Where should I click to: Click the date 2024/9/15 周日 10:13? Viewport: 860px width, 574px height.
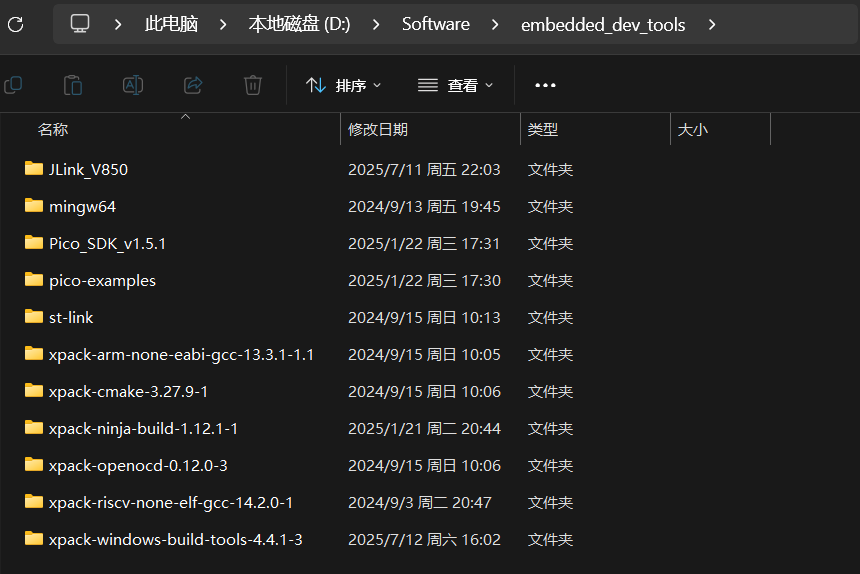pyautogui.click(x=424, y=317)
